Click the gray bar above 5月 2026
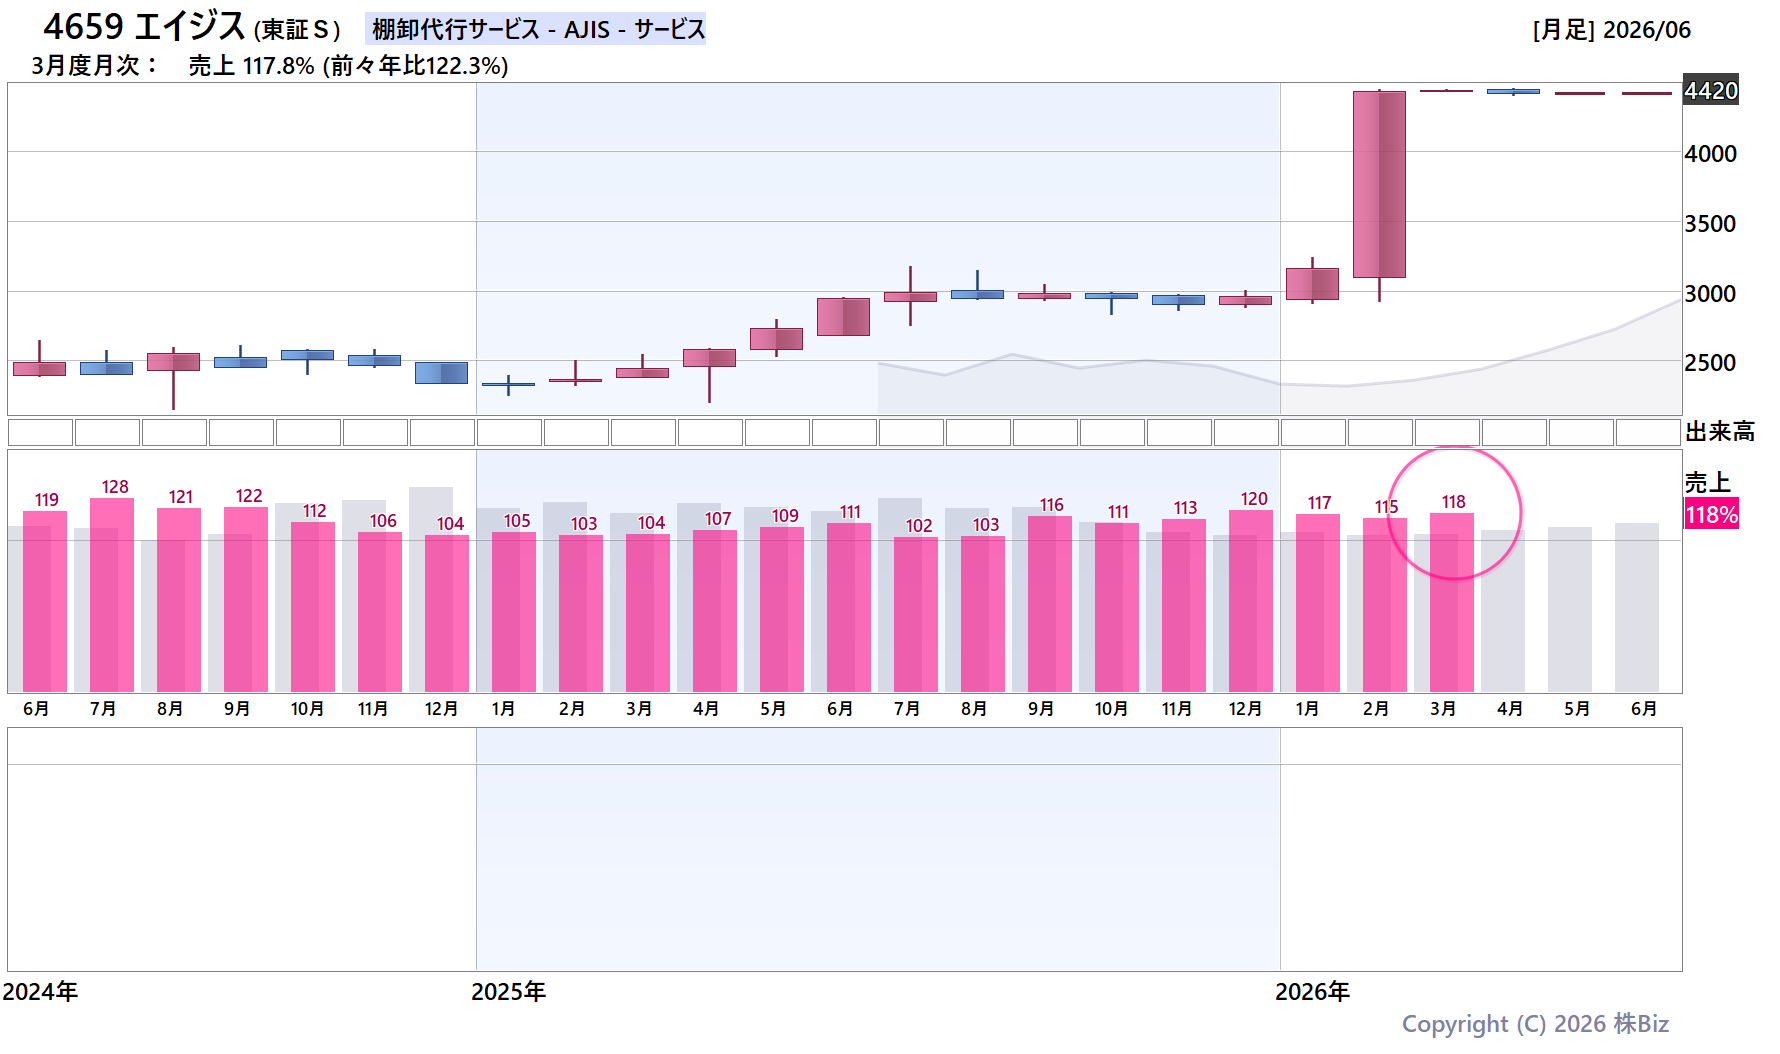Viewport: 1780px width, 1054px height. coord(1570,609)
